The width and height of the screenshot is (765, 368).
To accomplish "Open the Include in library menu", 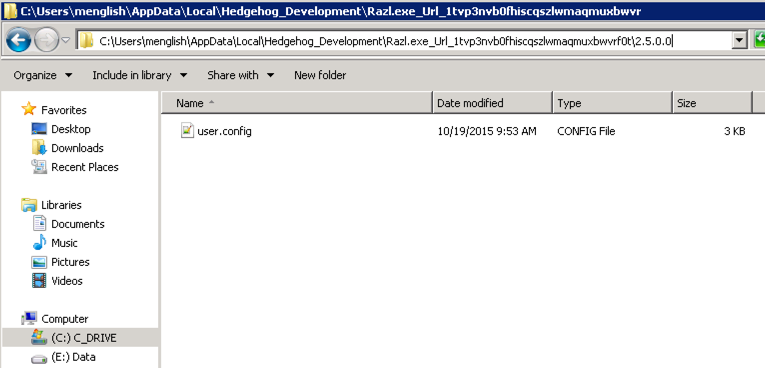I will (x=140, y=75).
